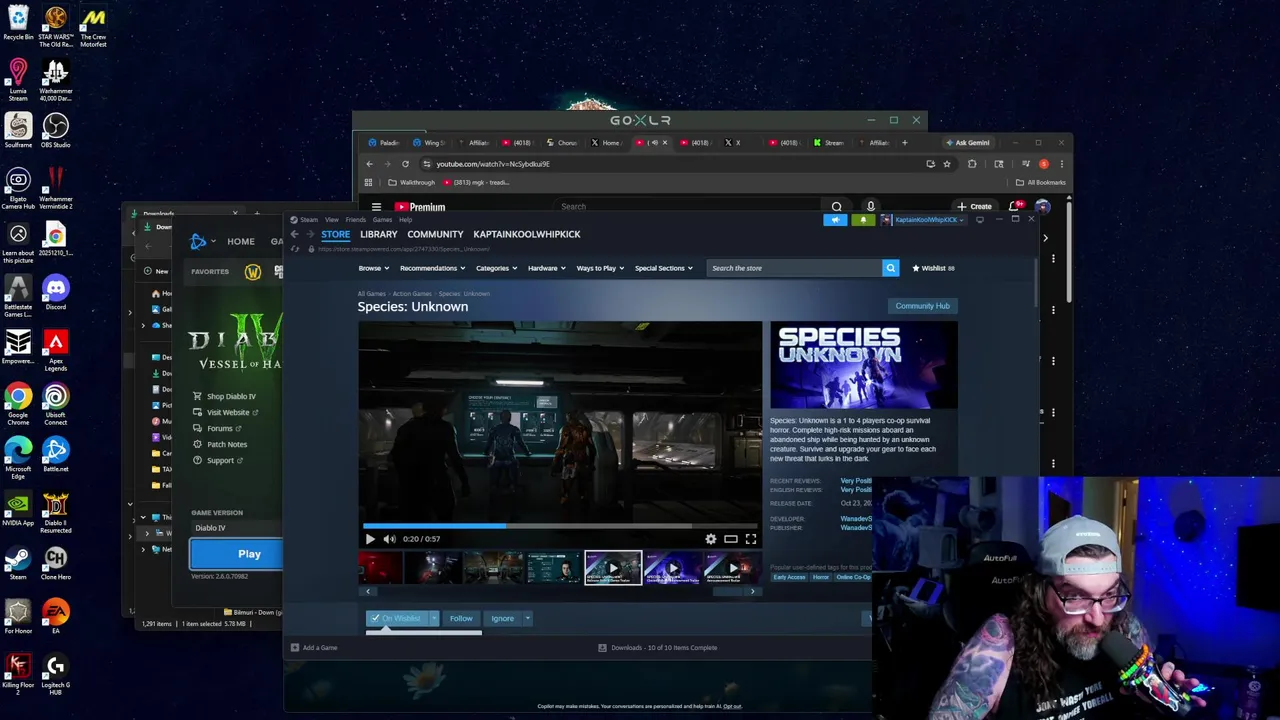The height and width of the screenshot is (720, 1280).
Task: Select World of Warcraft favorite icon in Battle.net
Action: [253, 272]
